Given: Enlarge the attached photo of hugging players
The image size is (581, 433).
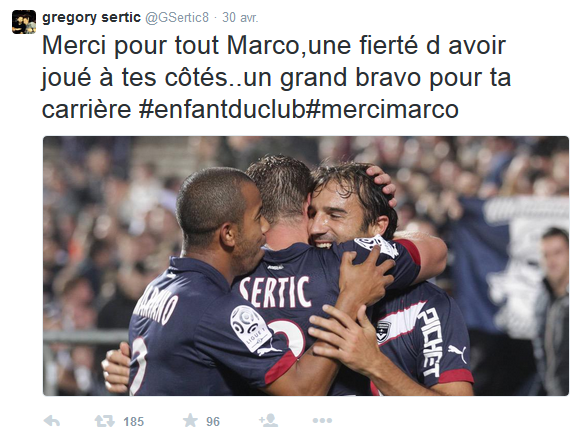Looking at the screenshot, I should 306,266.
